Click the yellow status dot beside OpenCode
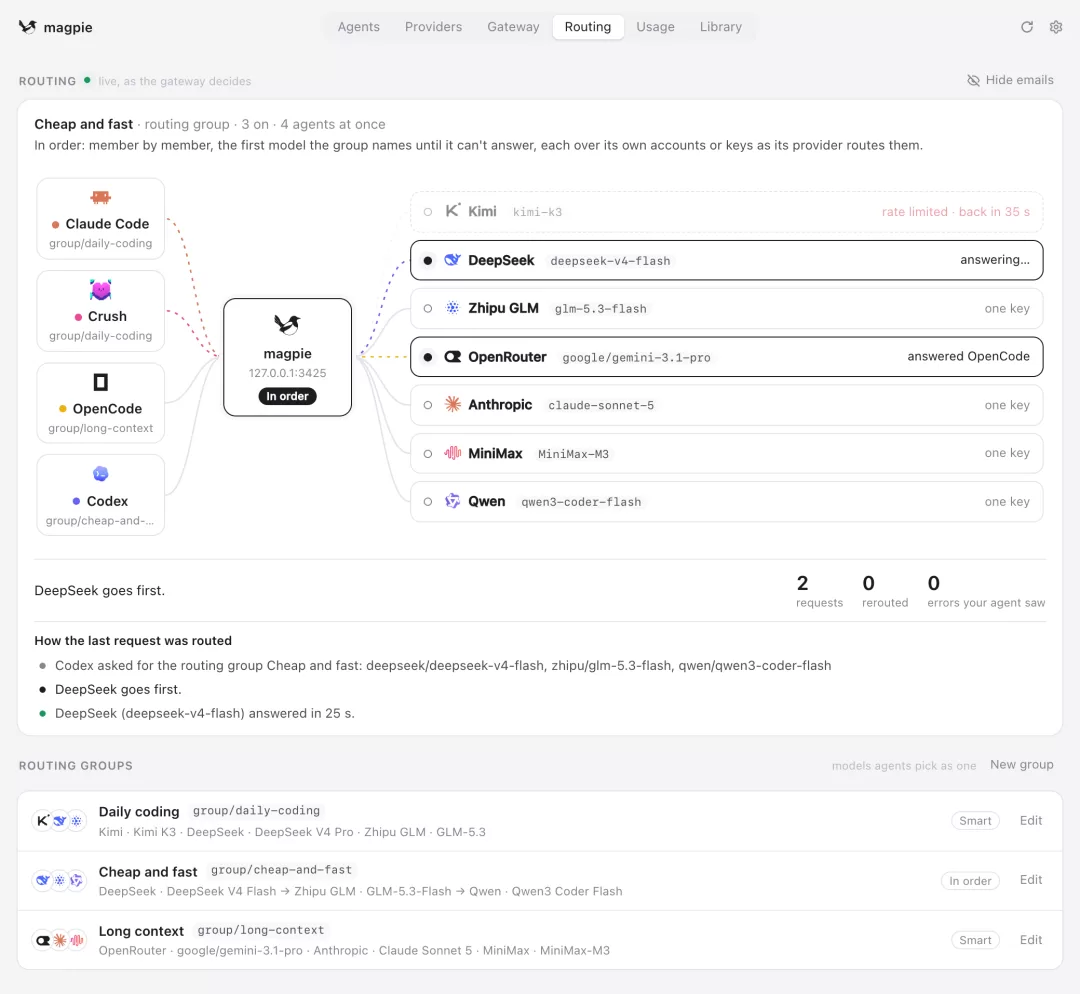 pos(63,408)
